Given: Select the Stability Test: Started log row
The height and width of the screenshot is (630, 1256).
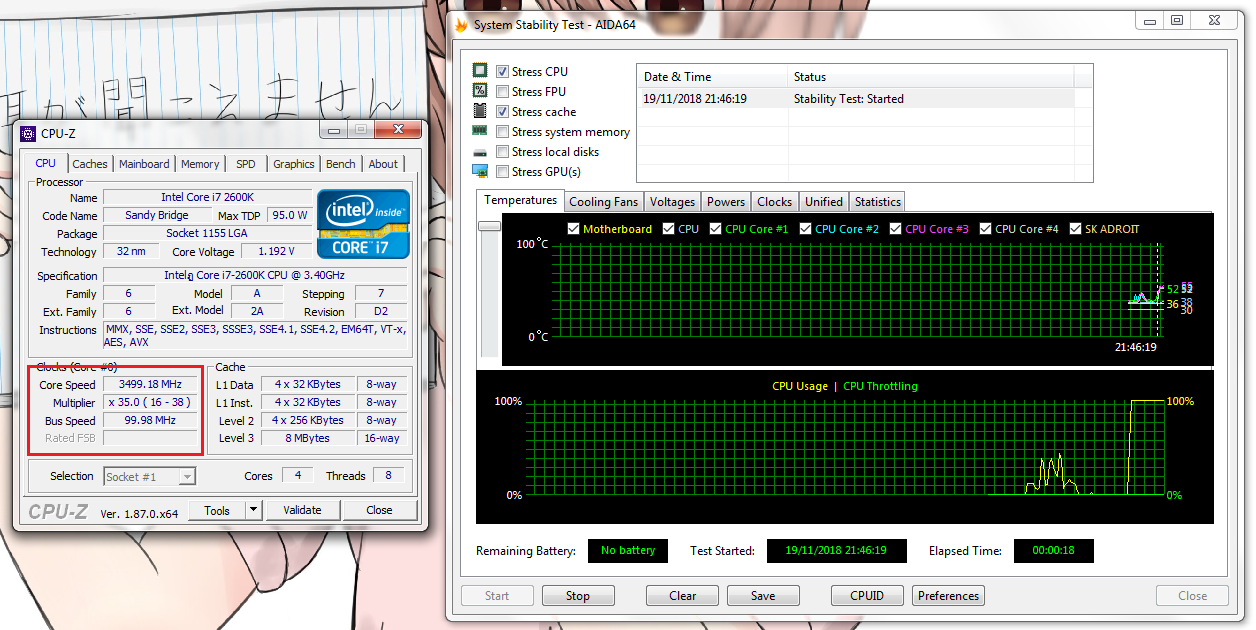Looking at the screenshot, I should pyautogui.click(x=856, y=99).
